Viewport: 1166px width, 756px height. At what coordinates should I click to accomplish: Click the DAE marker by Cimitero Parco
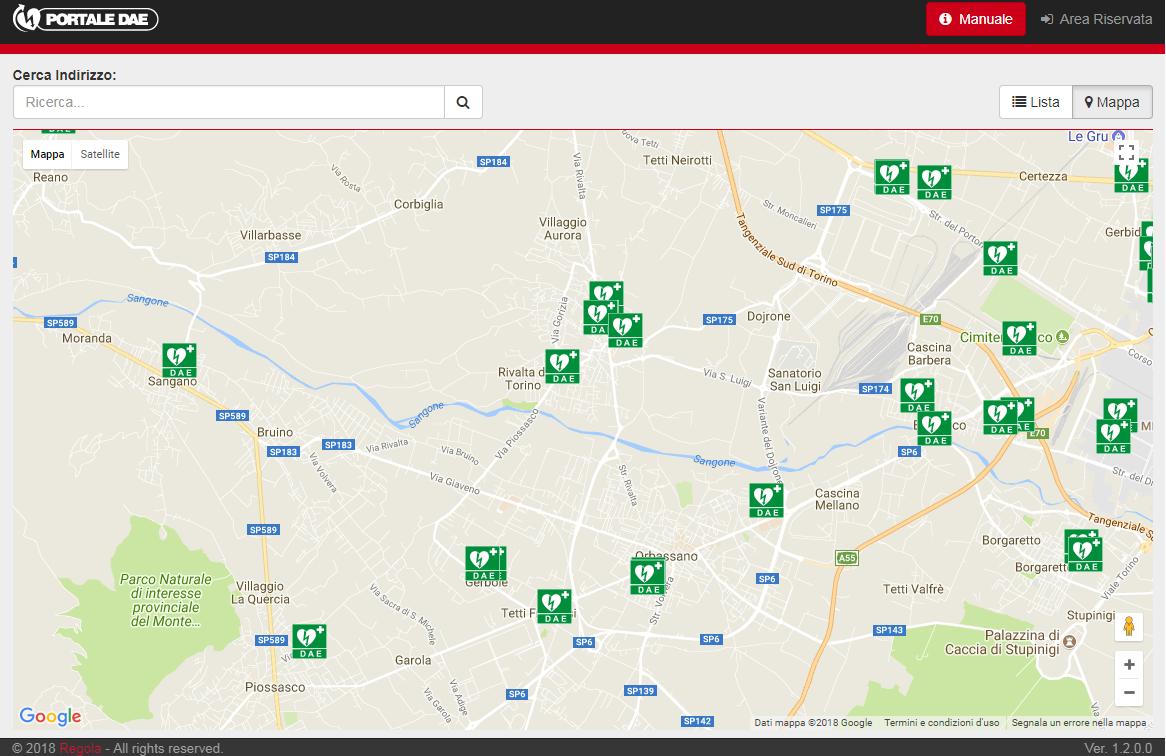pyautogui.click(x=1019, y=338)
